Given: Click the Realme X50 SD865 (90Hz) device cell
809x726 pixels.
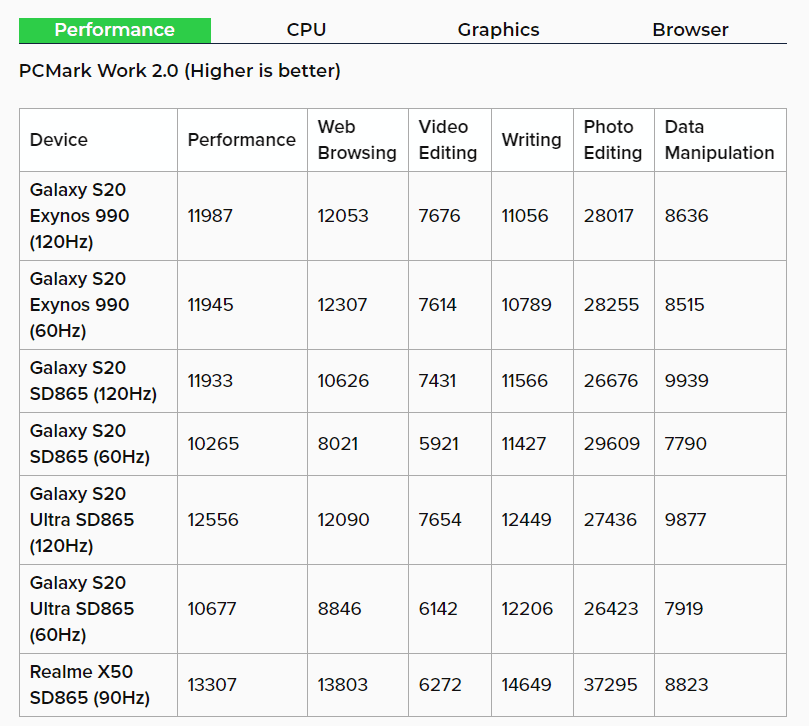Looking at the screenshot, I should (x=89, y=685).
